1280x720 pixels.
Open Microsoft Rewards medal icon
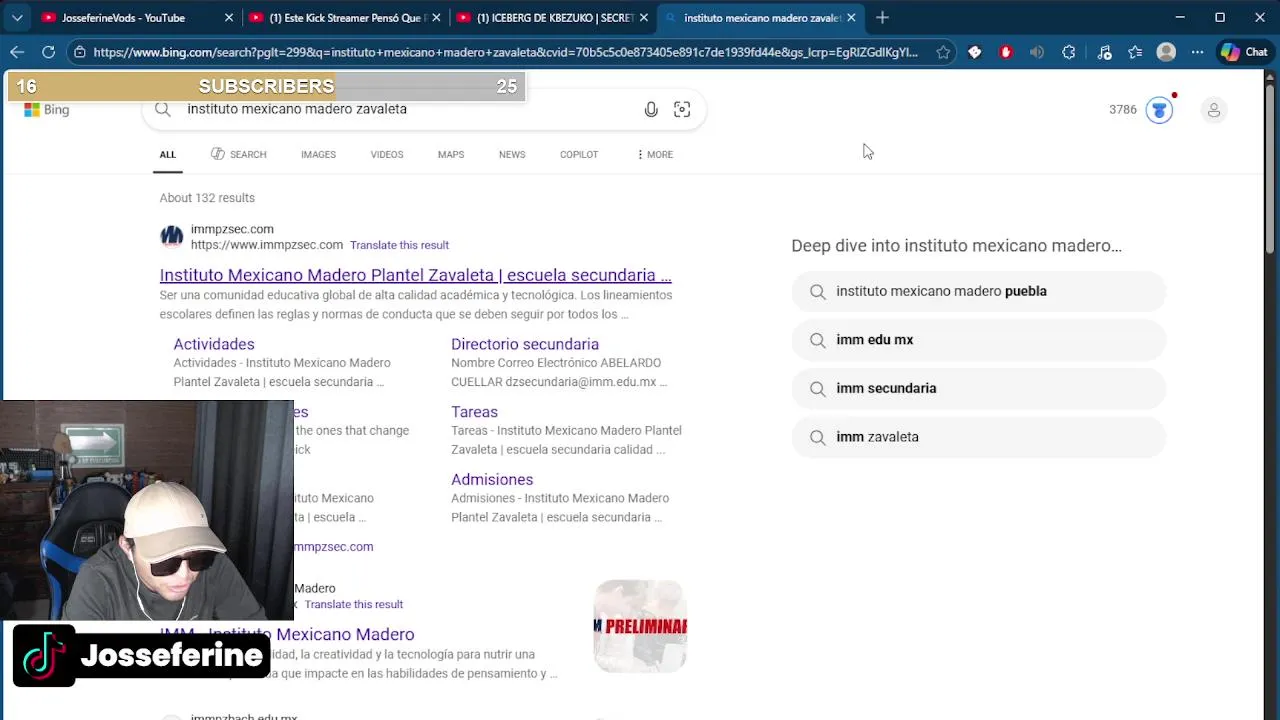click(1159, 110)
